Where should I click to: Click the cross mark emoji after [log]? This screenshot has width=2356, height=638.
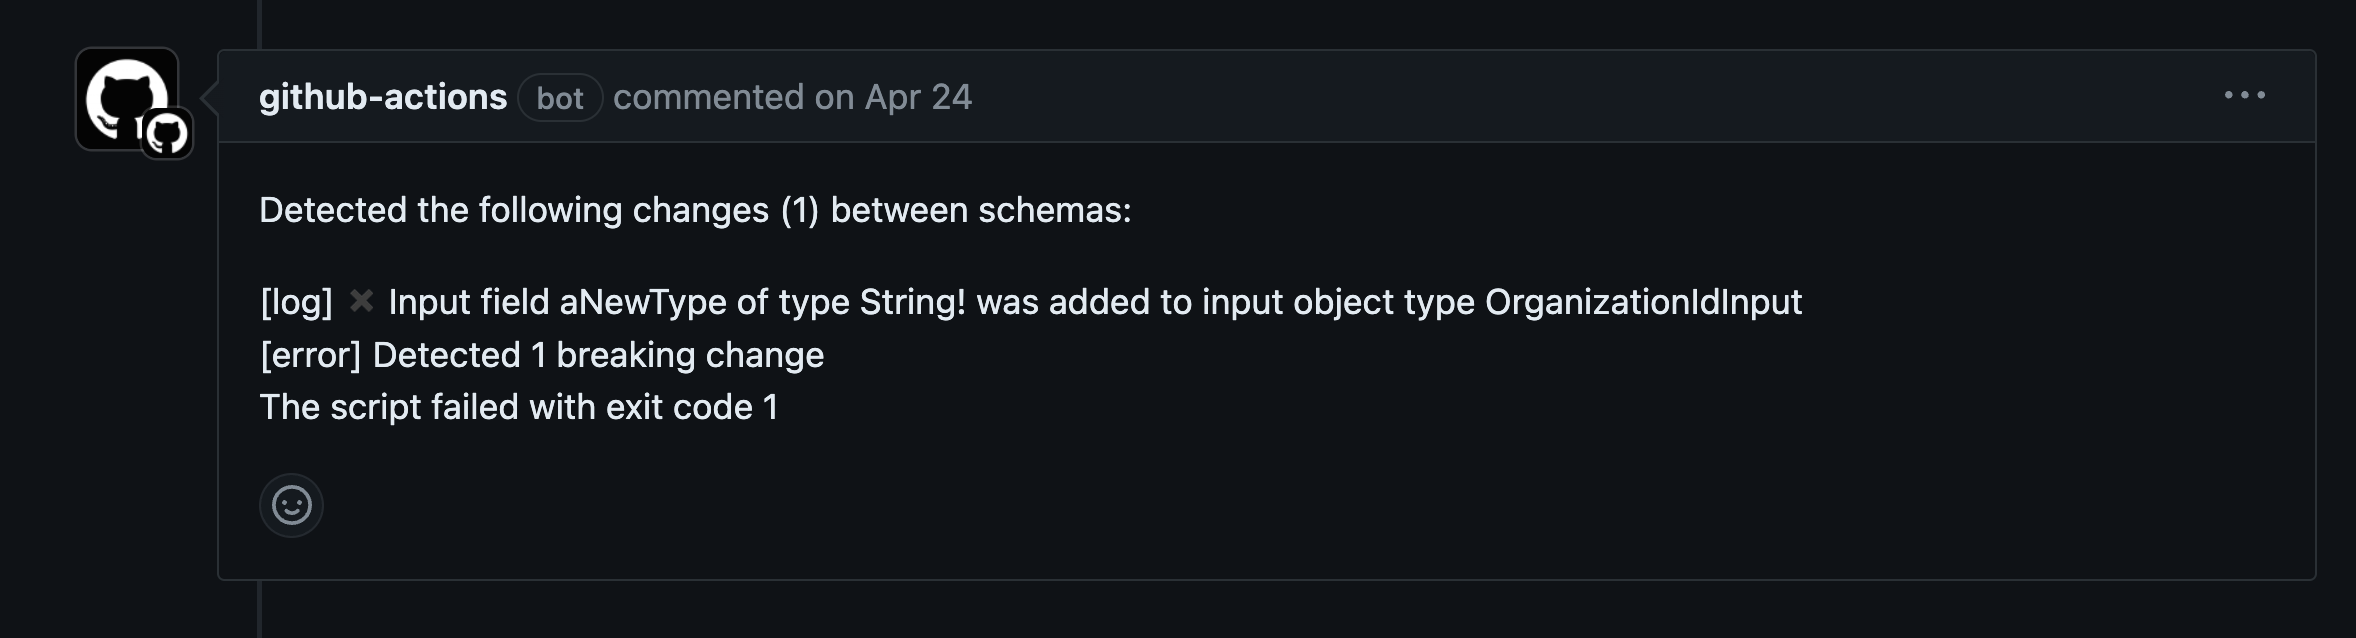coord(361,301)
